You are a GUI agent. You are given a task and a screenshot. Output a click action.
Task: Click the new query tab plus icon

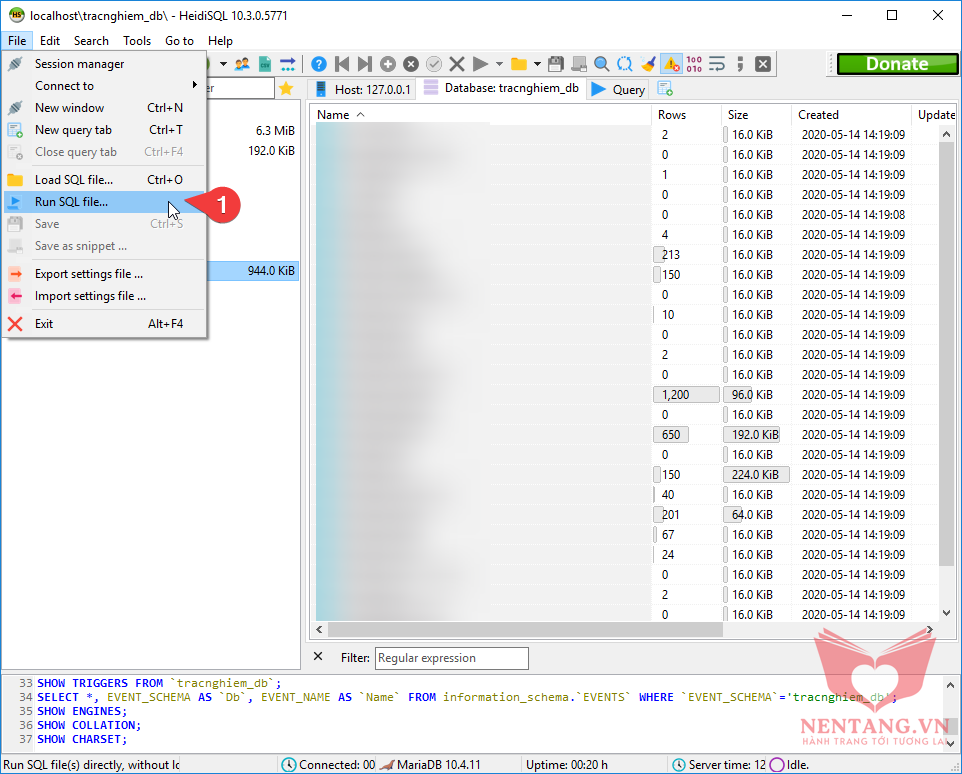(x=665, y=89)
